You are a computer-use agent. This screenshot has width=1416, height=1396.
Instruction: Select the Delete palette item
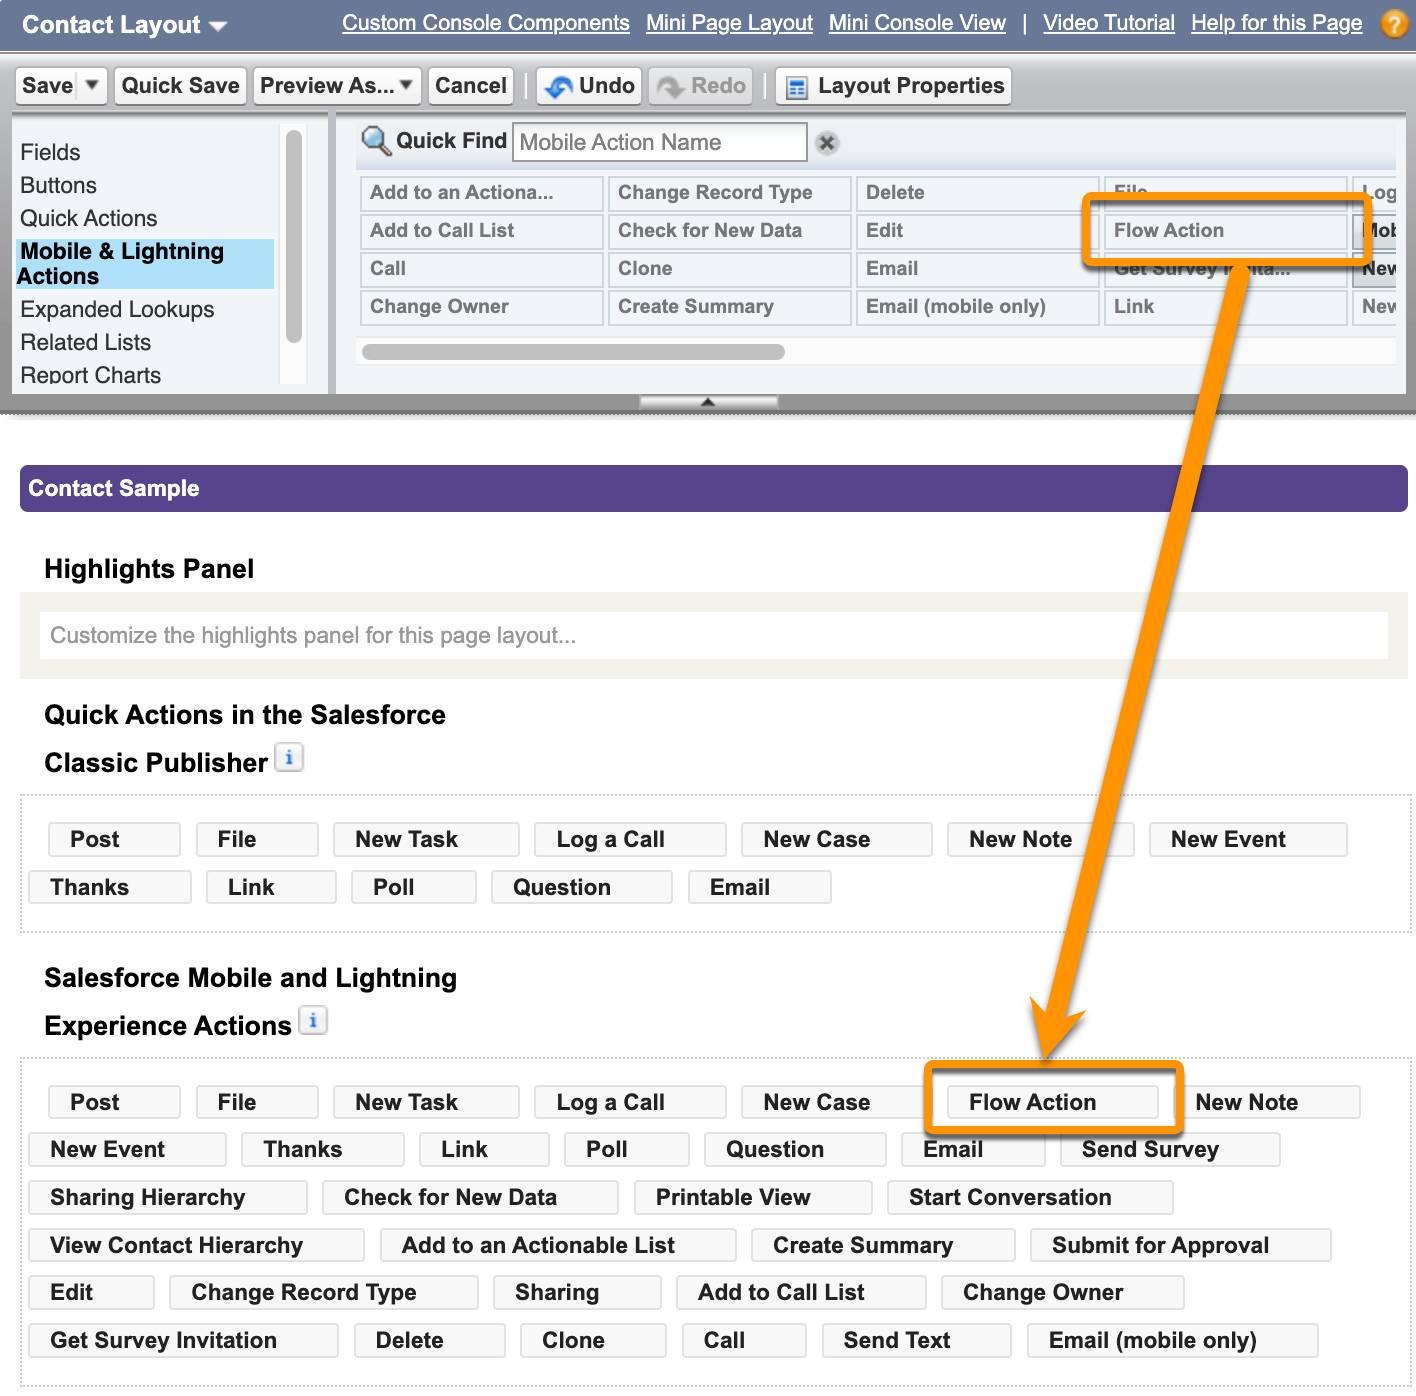(978, 193)
